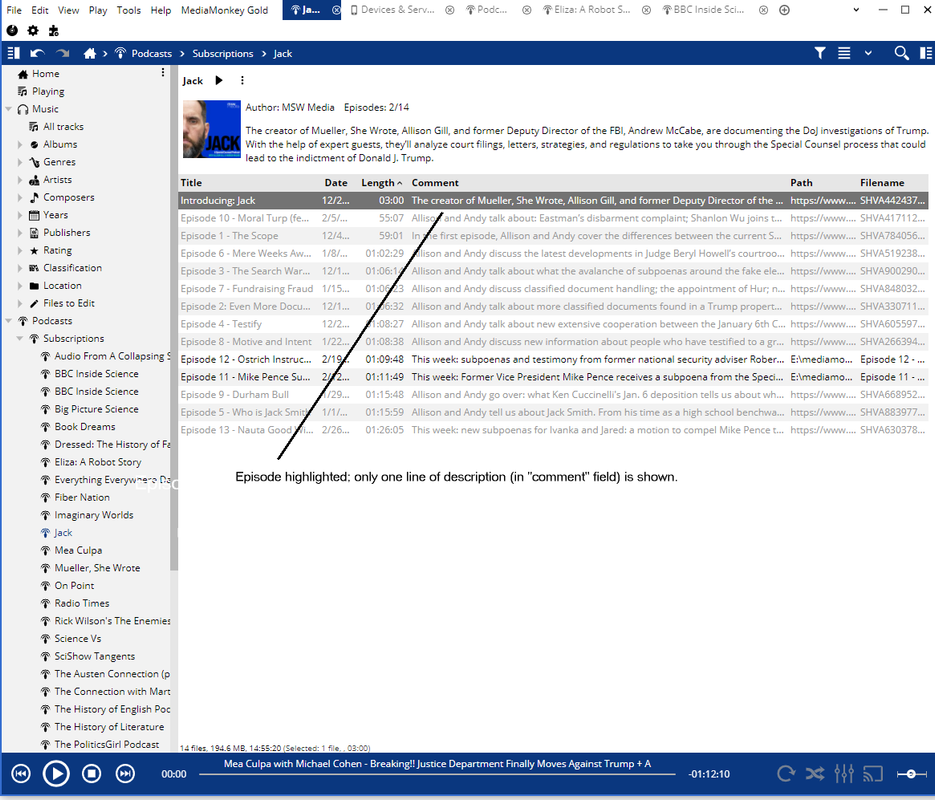Open the Radio Times subscription
This screenshot has height=800, width=935.
(82, 603)
